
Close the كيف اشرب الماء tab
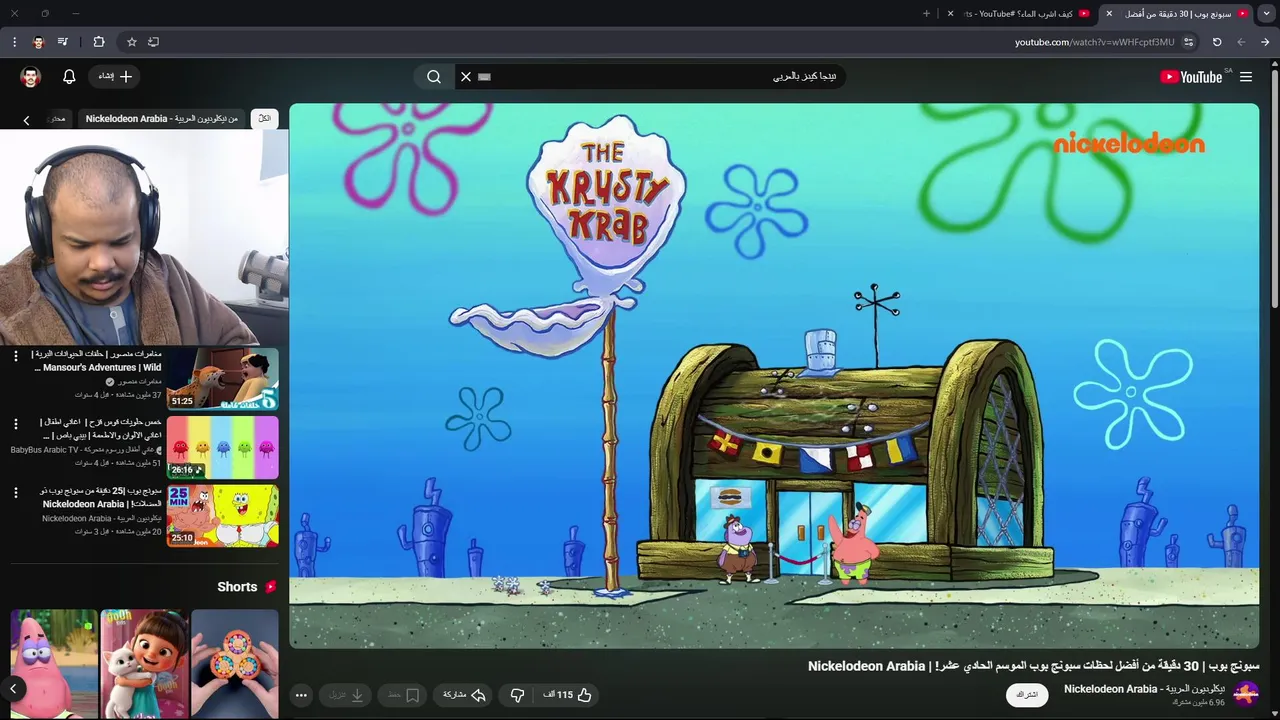pyautogui.click(x=950, y=13)
